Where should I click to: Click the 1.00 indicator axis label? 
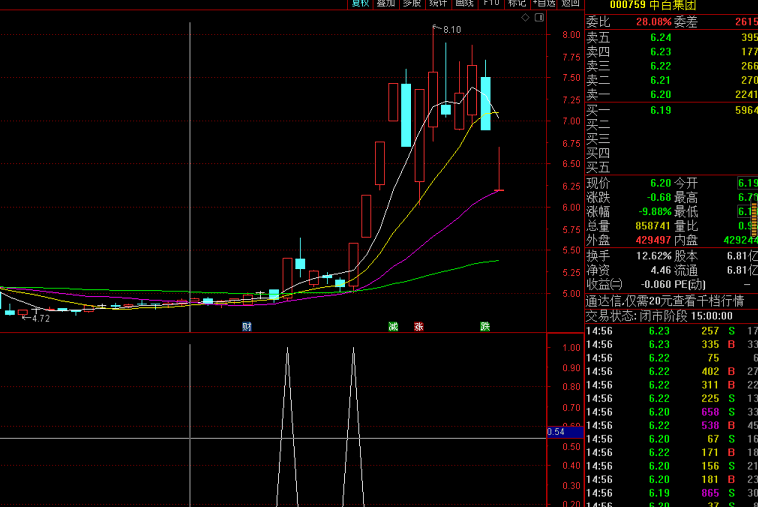571,348
